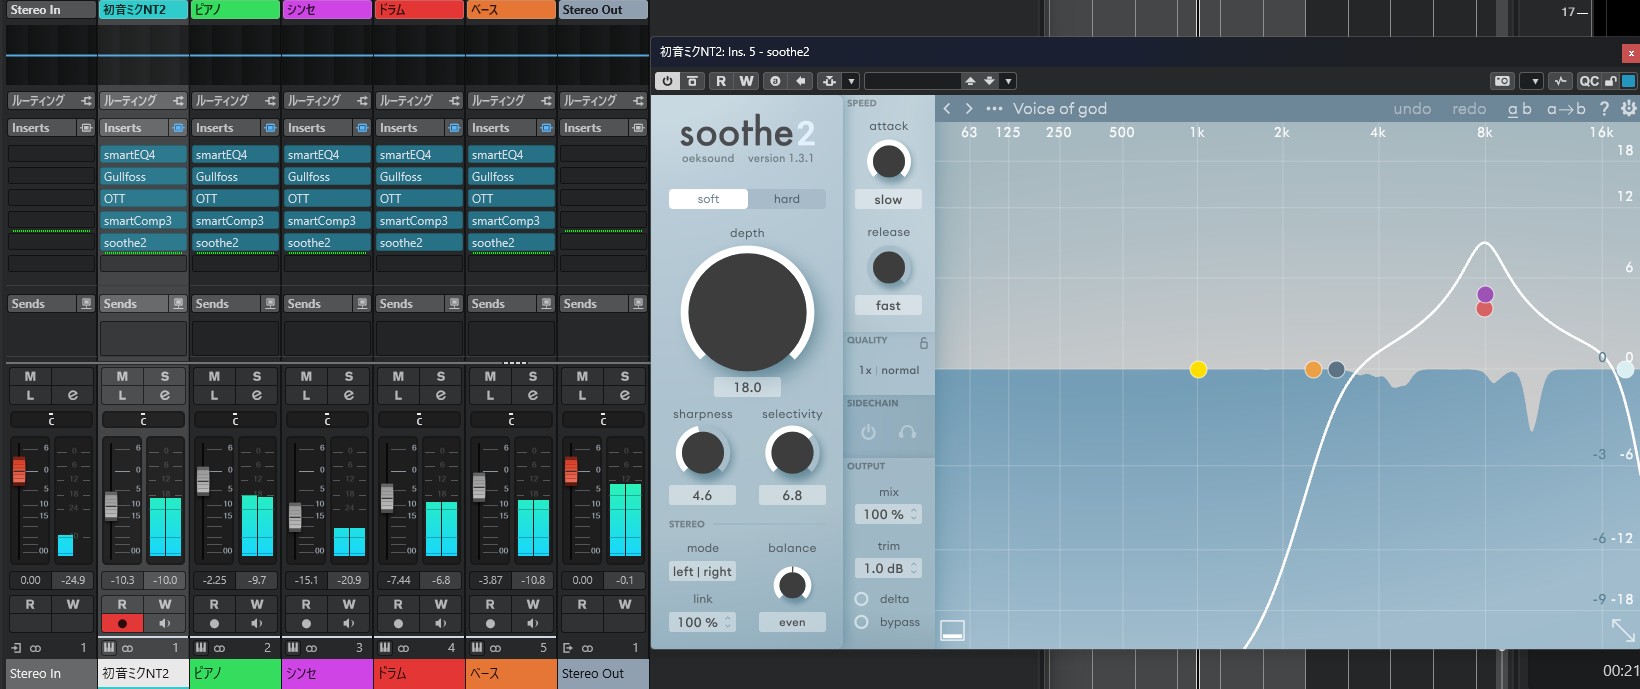Click the sidechain power icon
1640x689 pixels.
[868, 432]
